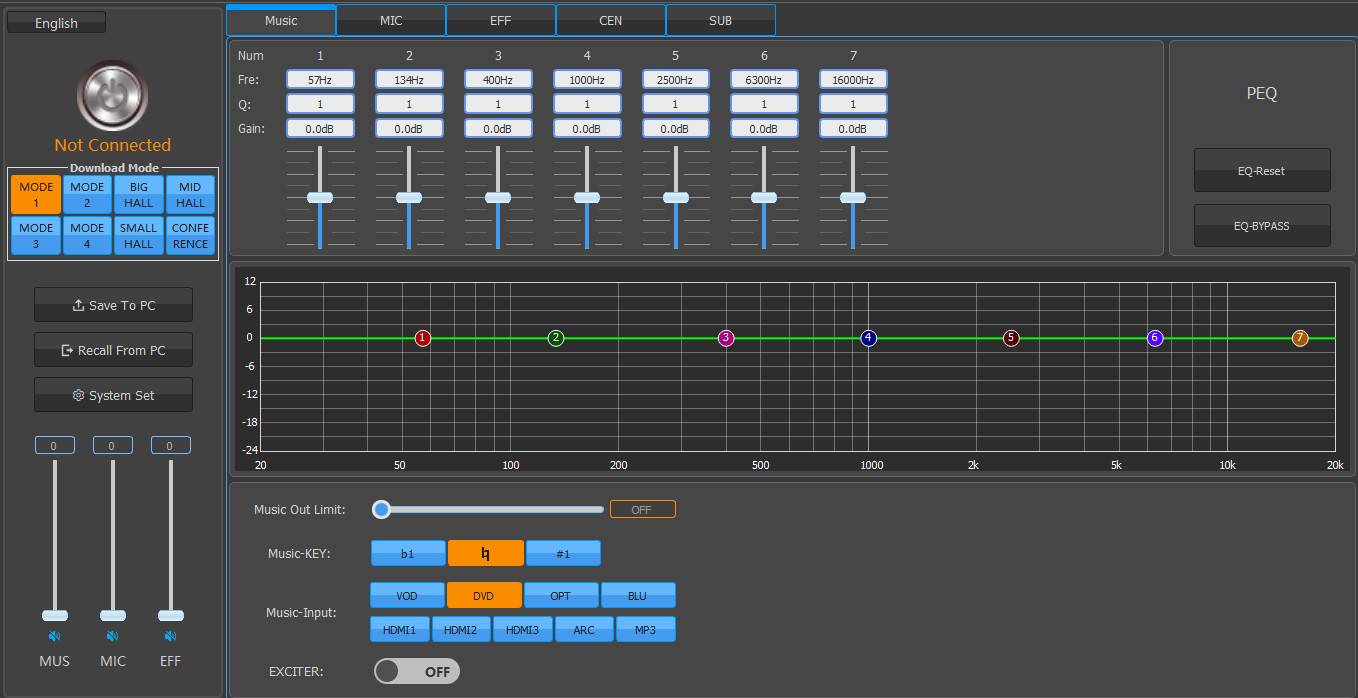Click the power connect button
1358x698 pixels.
[x=112, y=96]
